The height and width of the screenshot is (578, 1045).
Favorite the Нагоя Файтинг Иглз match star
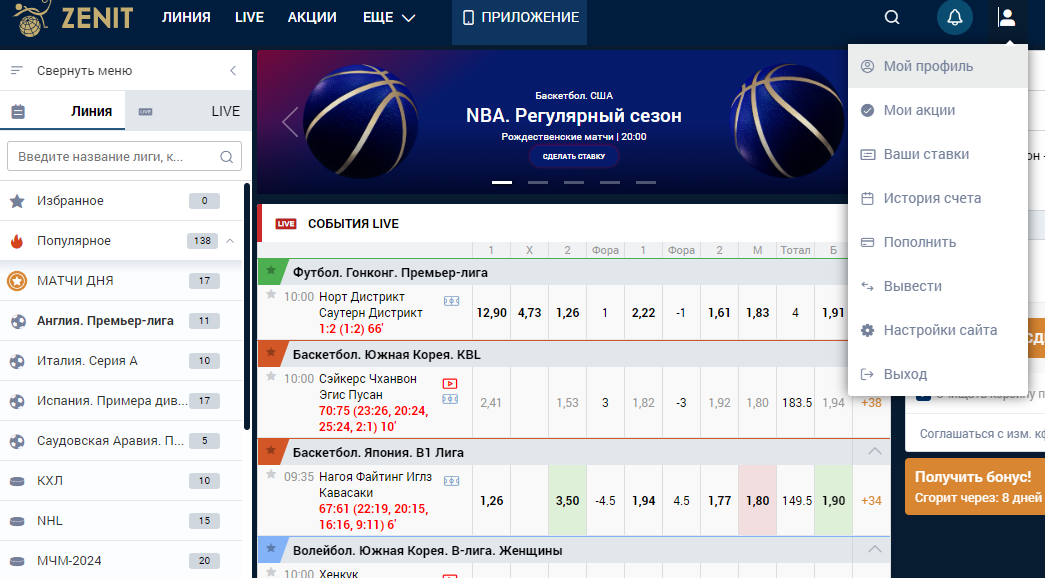pyautogui.click(x=271, y=474)
